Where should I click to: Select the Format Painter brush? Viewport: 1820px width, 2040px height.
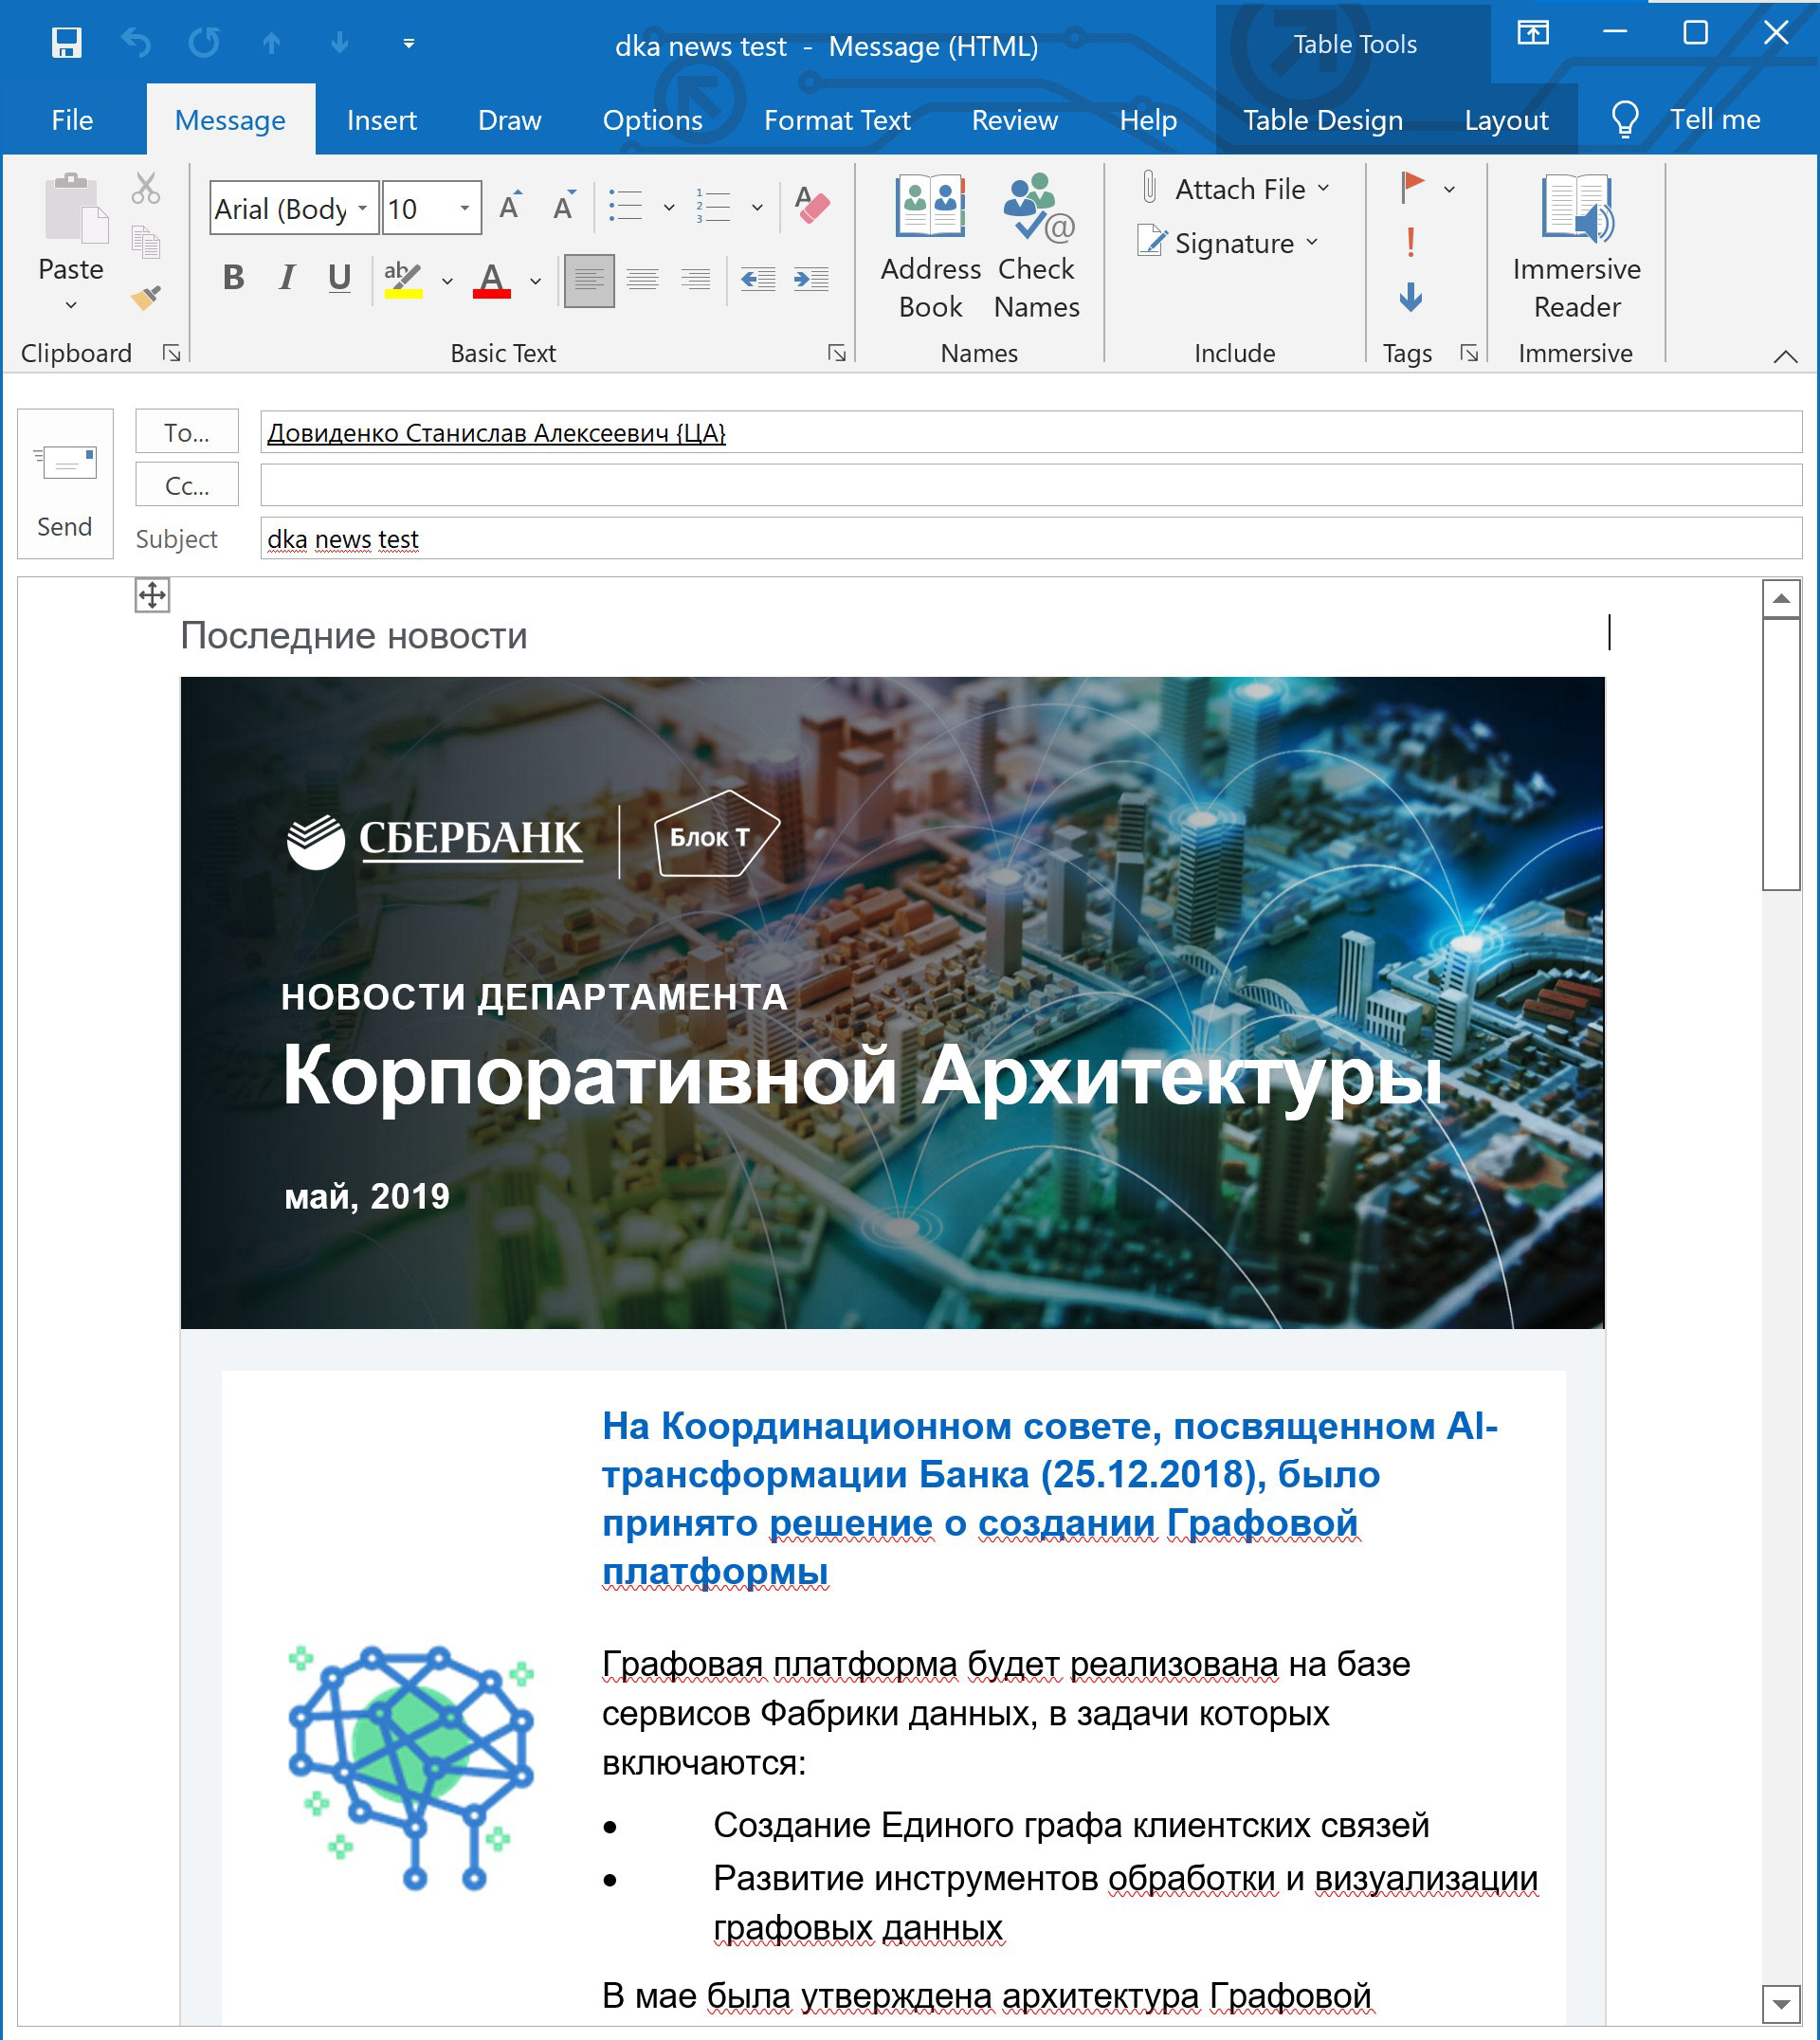(146, 297)
